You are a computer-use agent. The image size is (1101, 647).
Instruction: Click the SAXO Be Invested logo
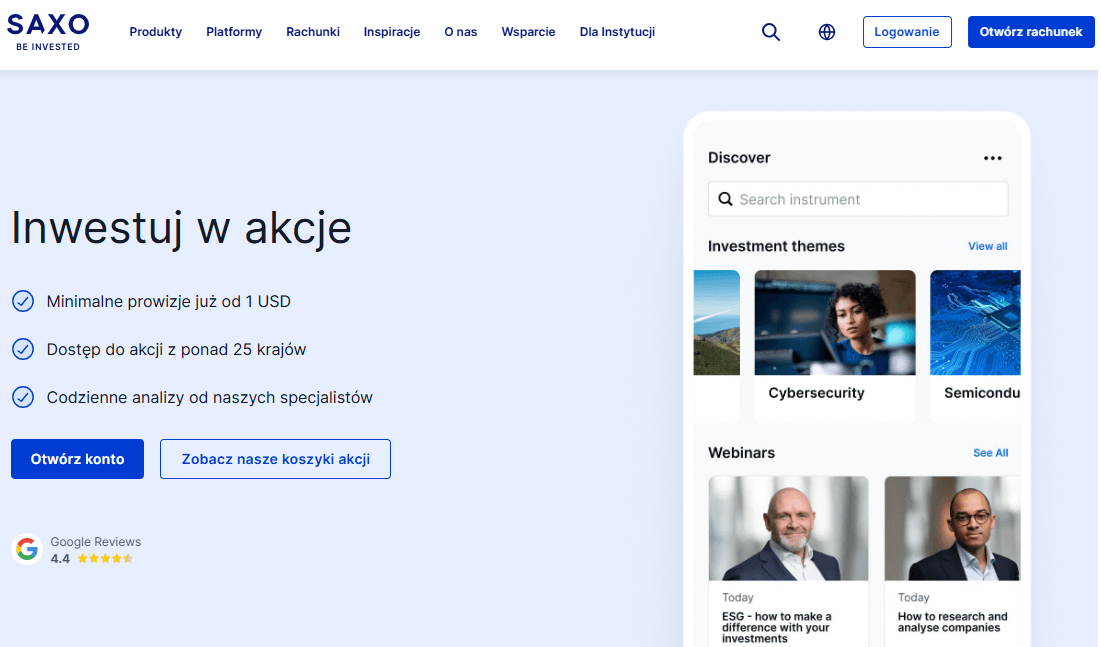point(48,32)
